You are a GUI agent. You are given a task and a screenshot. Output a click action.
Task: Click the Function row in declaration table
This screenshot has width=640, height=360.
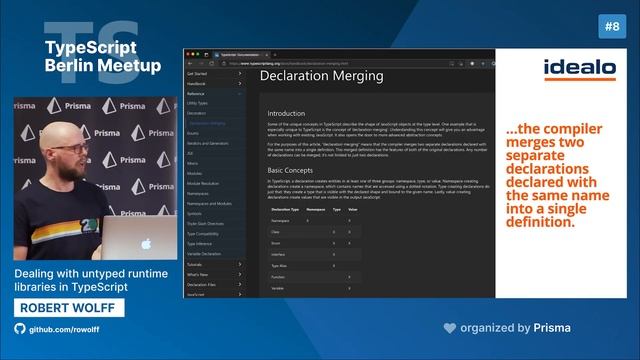point(314,277)
